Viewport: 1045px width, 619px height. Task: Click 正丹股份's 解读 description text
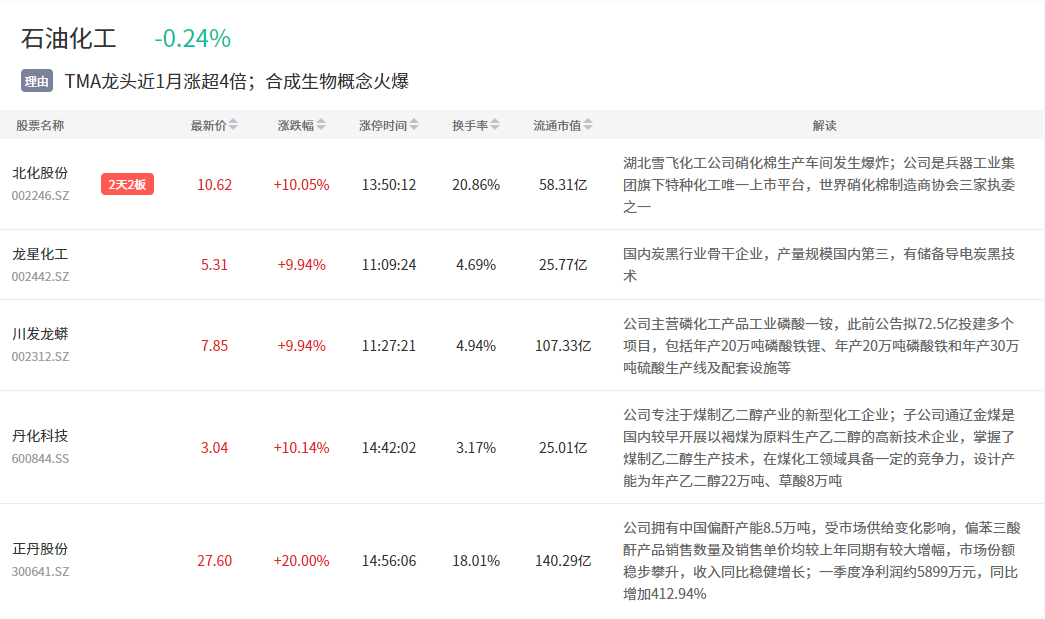click(822, 560)
